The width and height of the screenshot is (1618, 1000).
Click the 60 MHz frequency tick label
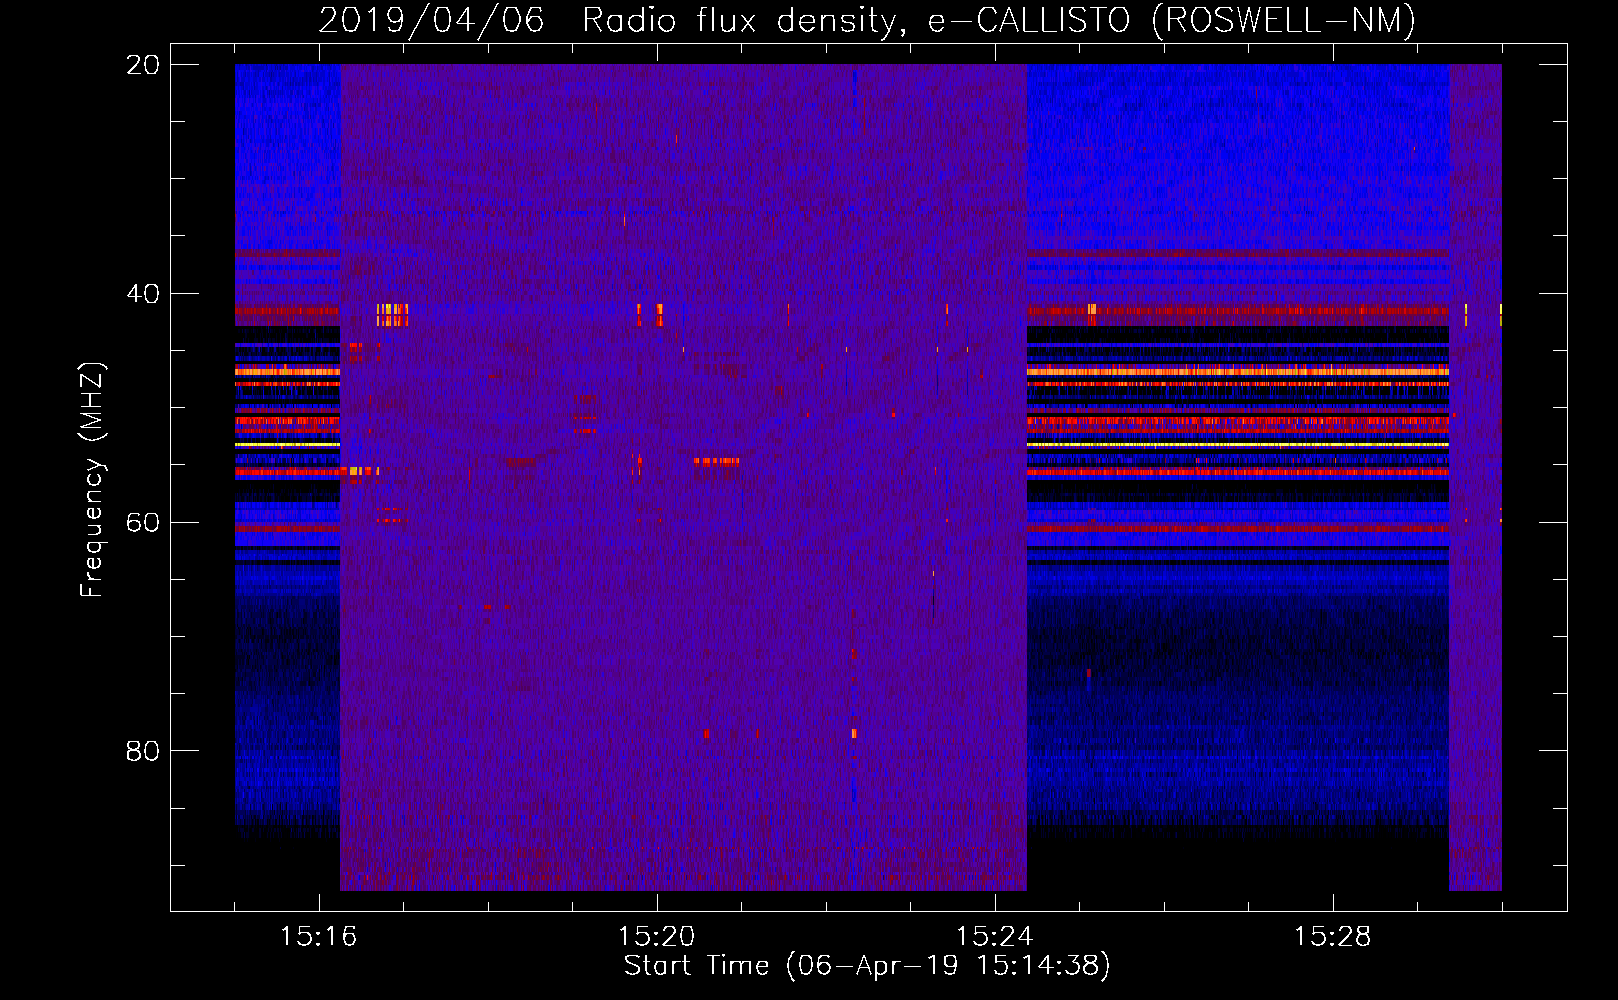[x=142, y=523]
